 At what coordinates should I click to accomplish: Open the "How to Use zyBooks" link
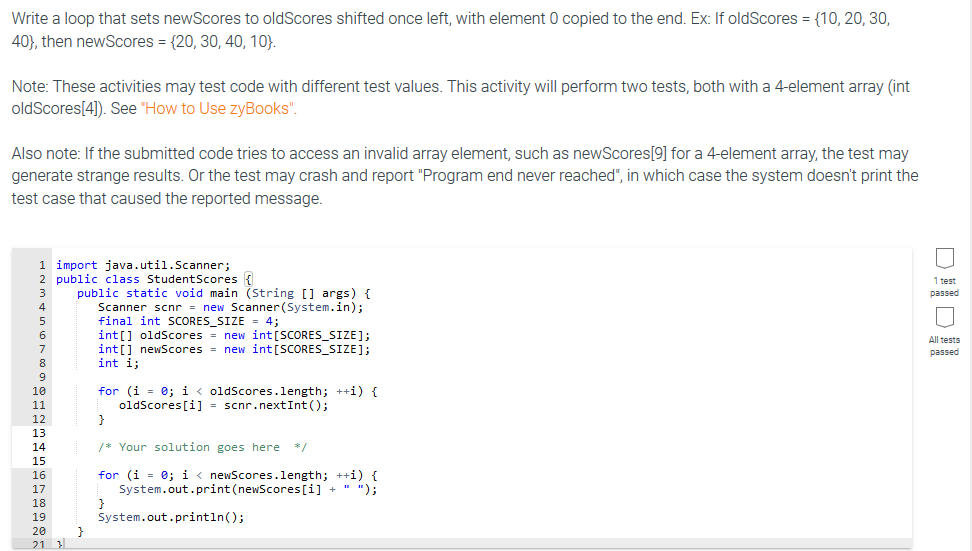coord(219,108)
